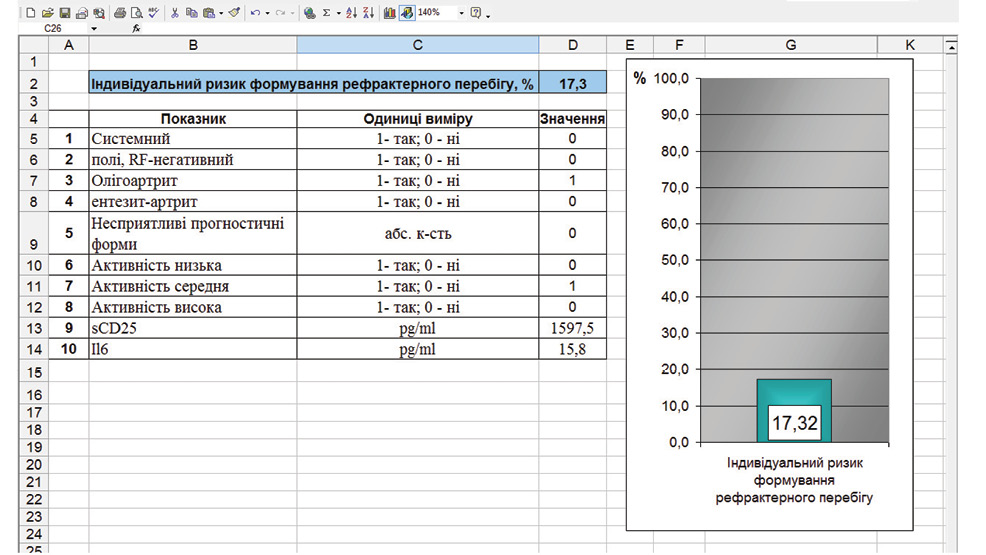Sort descending Z to A

tap(368, 13)
